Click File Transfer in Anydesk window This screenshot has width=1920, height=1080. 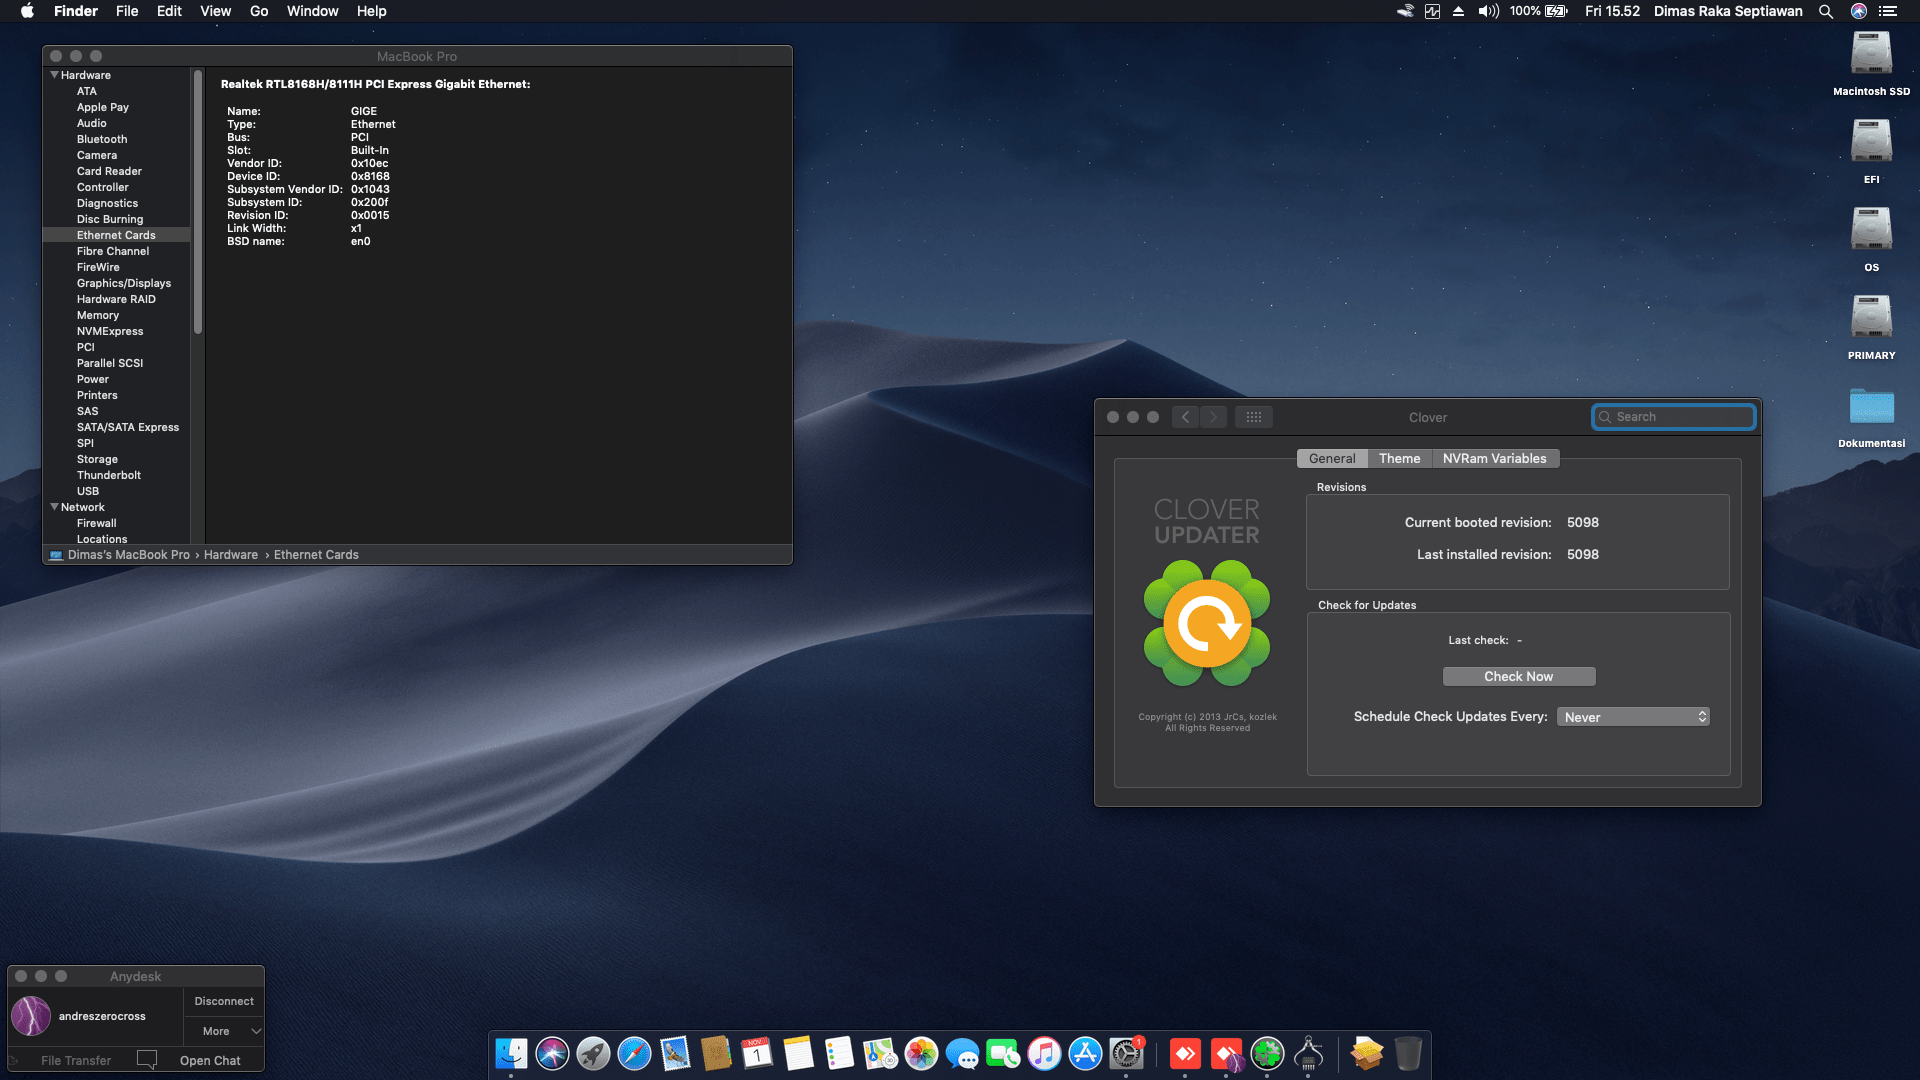point(75,1060)
